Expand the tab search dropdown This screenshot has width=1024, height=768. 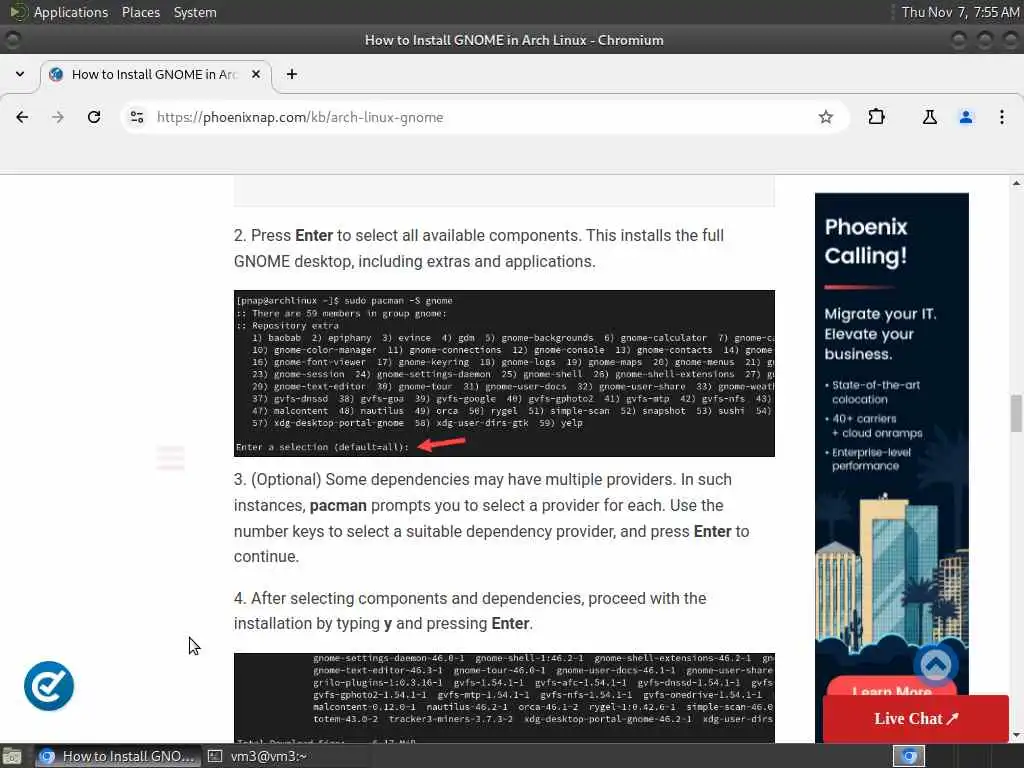click(20, 74)
